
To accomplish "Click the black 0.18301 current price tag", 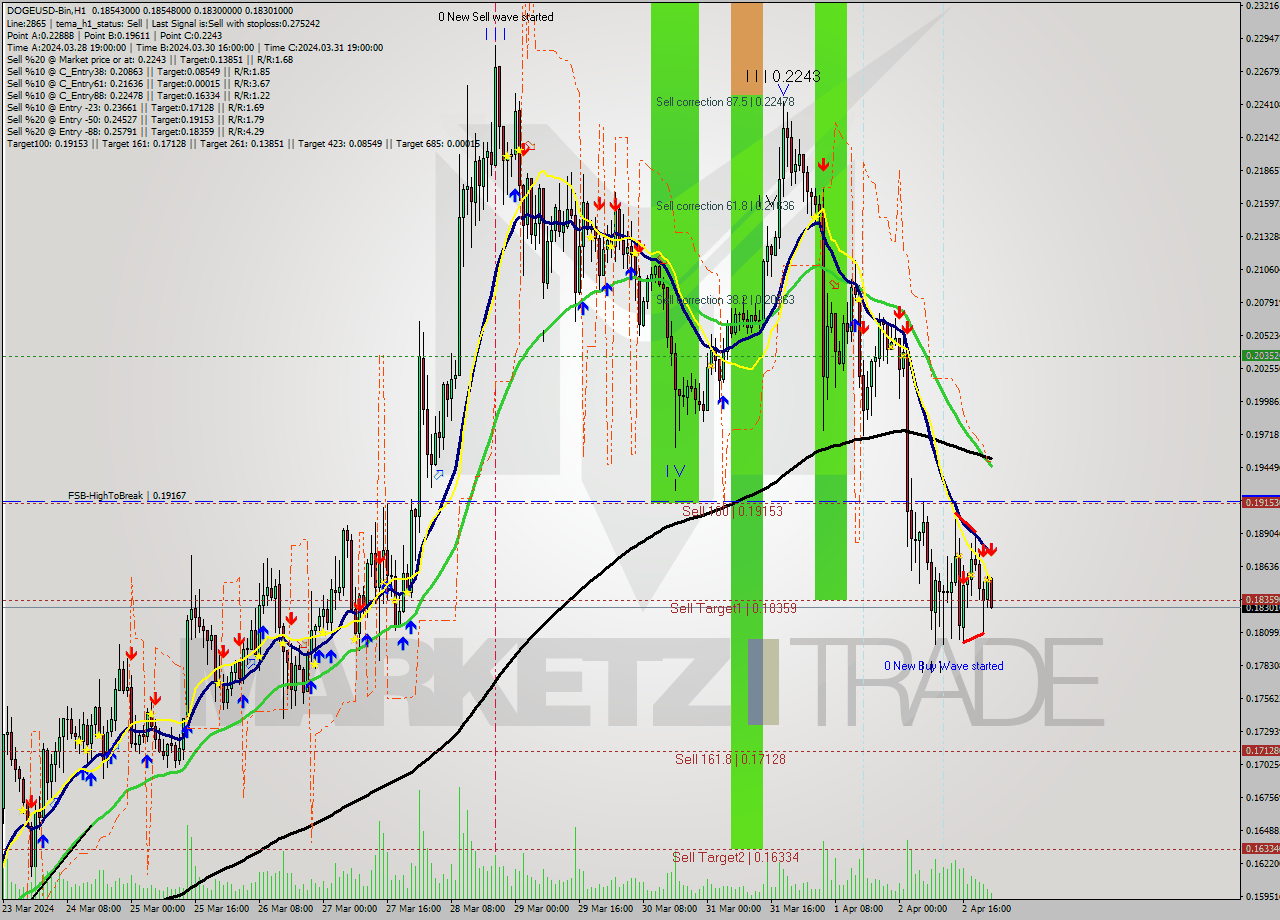I will click(x=1259, y=608).
